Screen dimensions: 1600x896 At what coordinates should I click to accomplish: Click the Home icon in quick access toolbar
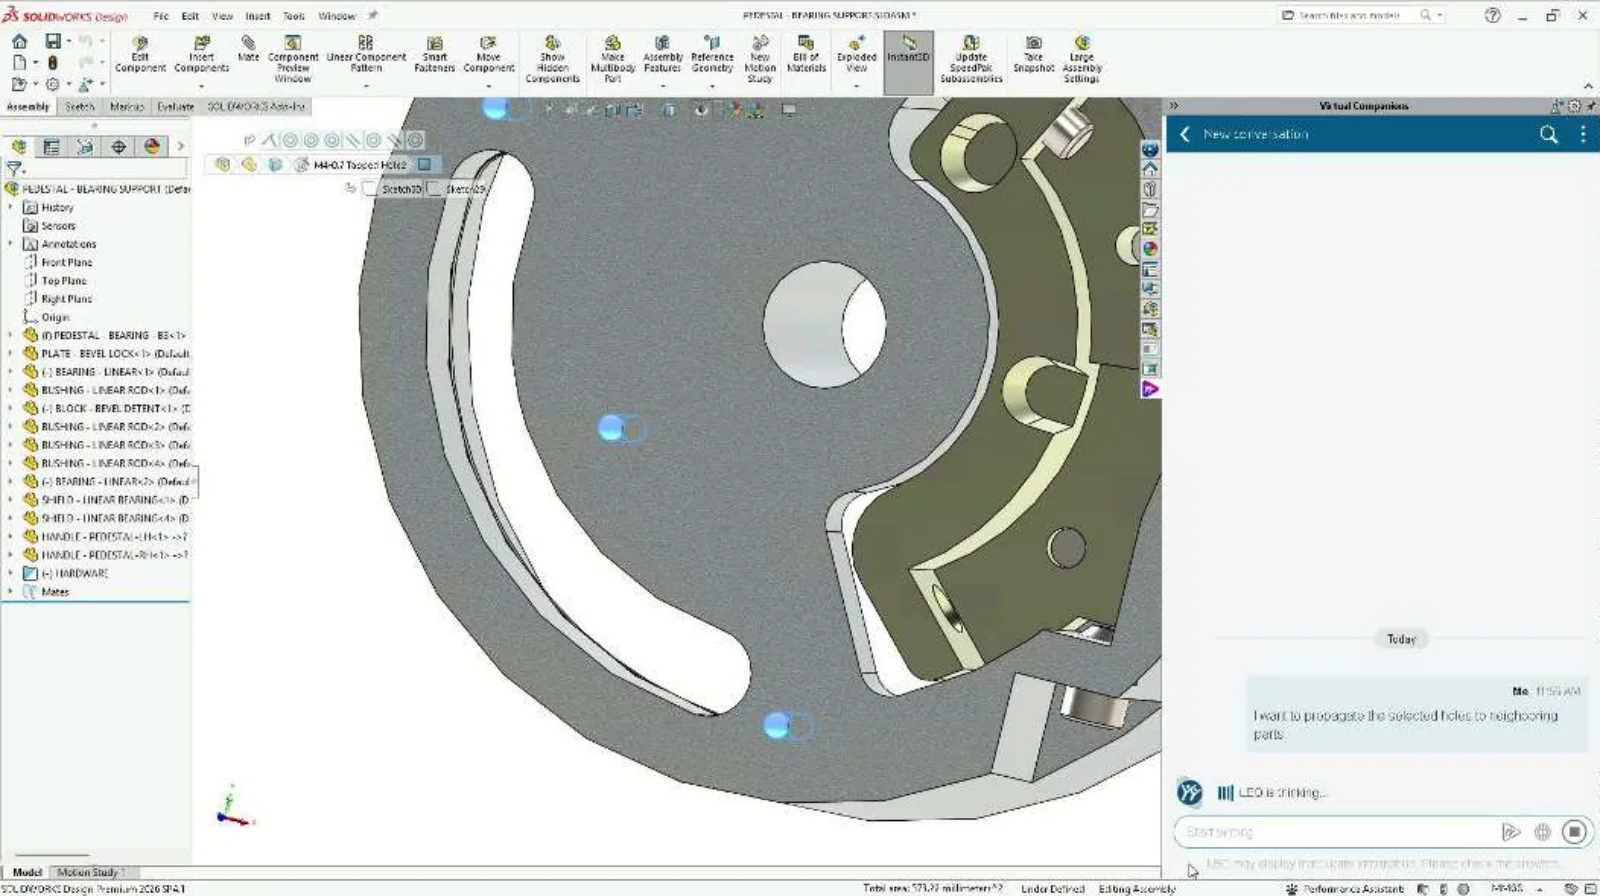pos(19,41)
